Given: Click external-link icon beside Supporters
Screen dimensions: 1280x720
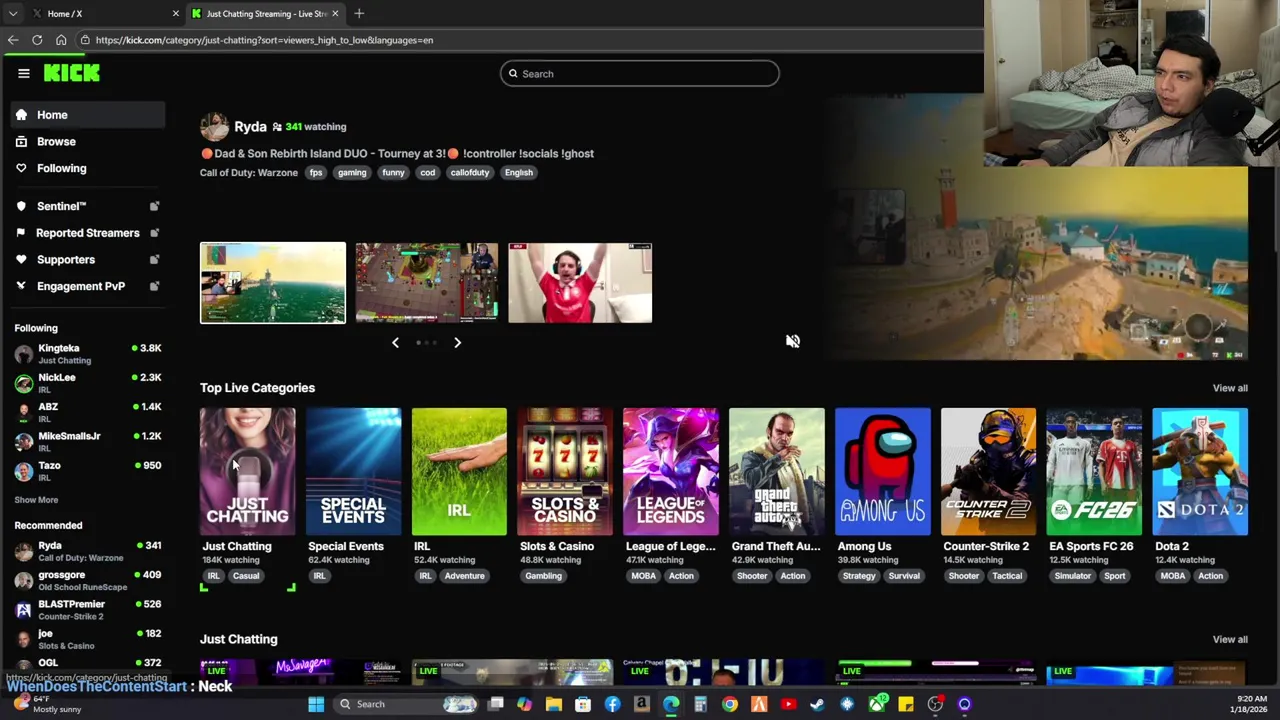Looking at the screenshot, I should [154, 260].
